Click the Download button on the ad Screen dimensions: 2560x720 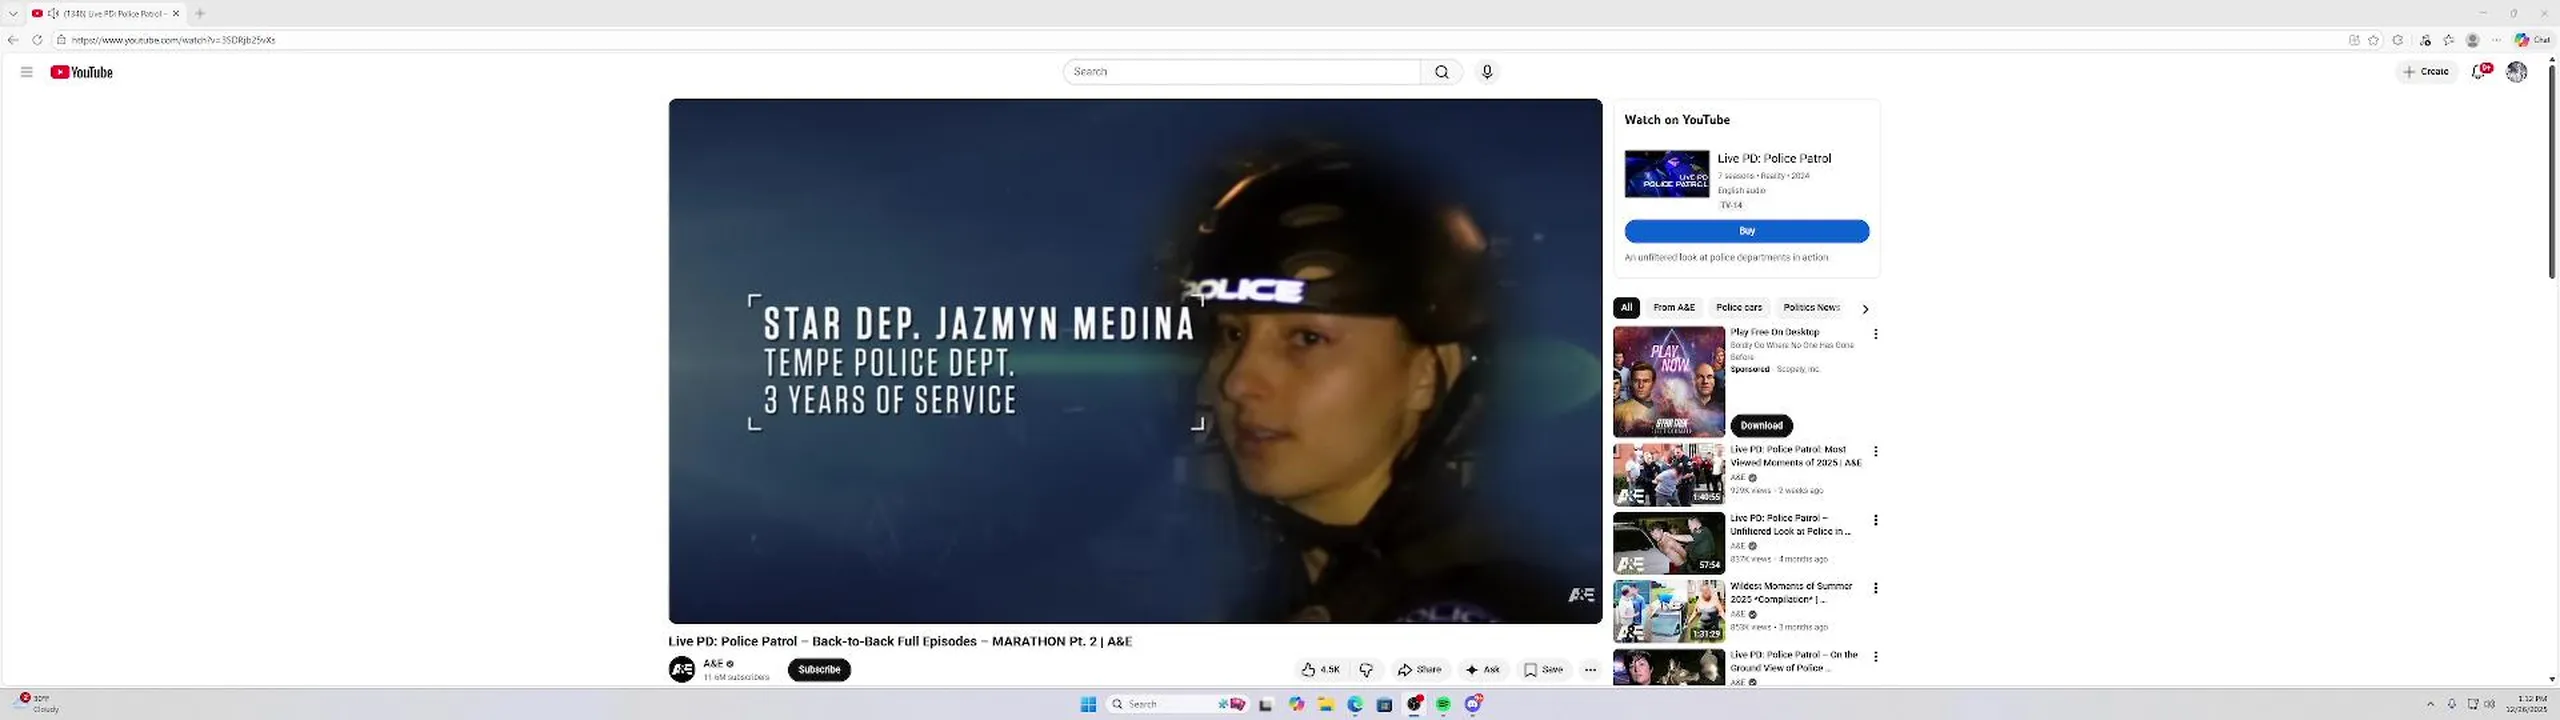1761,425
